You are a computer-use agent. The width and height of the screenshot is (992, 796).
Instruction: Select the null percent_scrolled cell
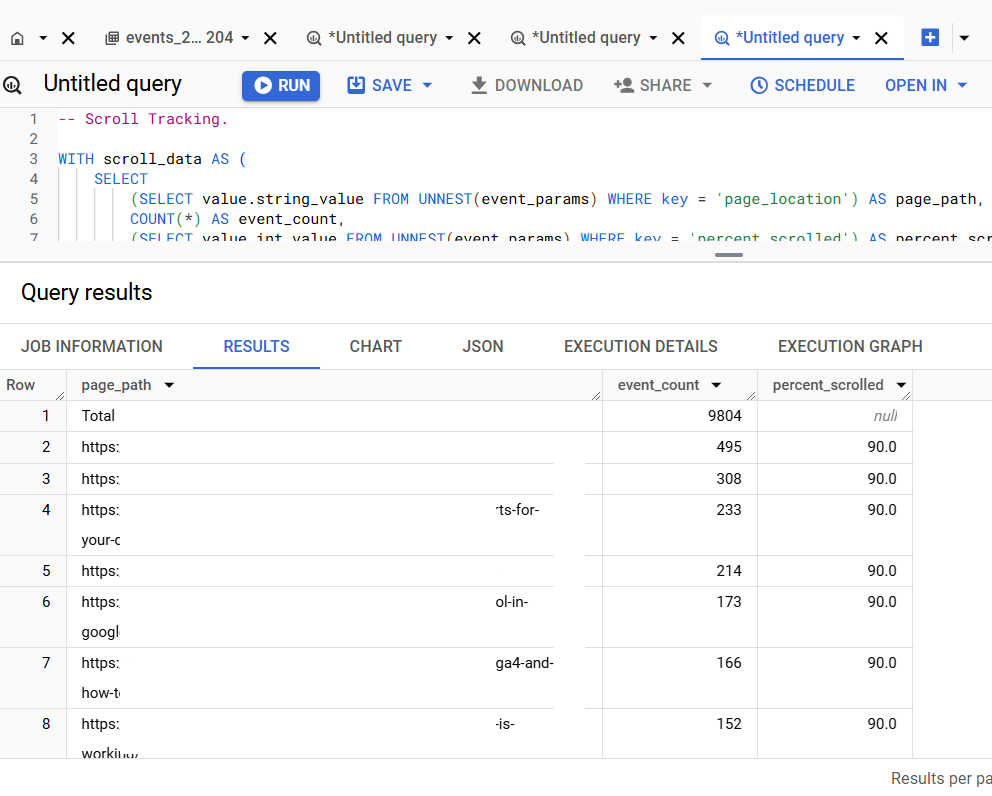click(835, 416)
